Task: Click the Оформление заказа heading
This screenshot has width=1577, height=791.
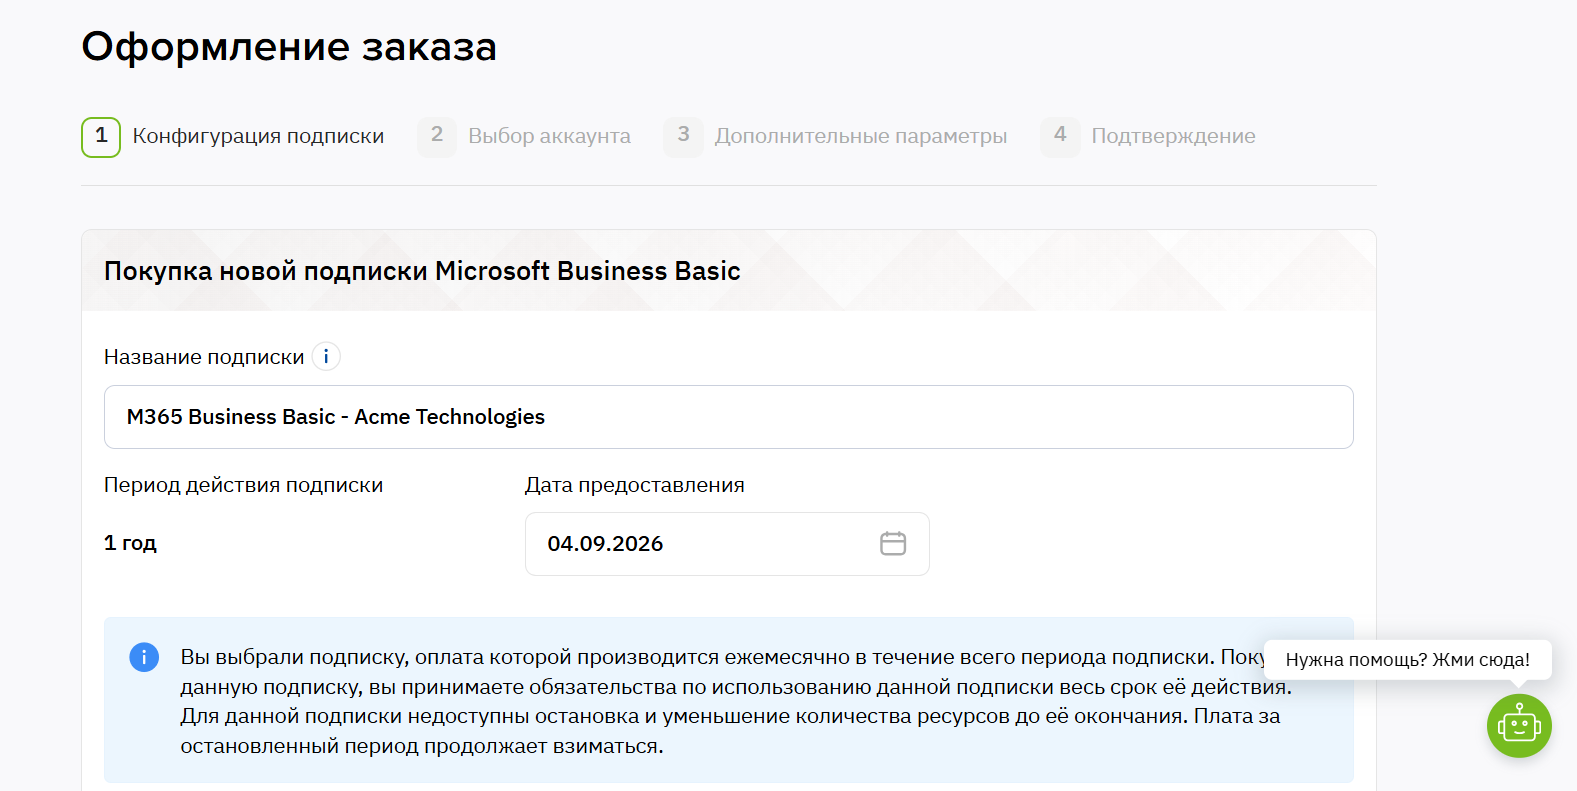Action: click(x=289, y=47)
